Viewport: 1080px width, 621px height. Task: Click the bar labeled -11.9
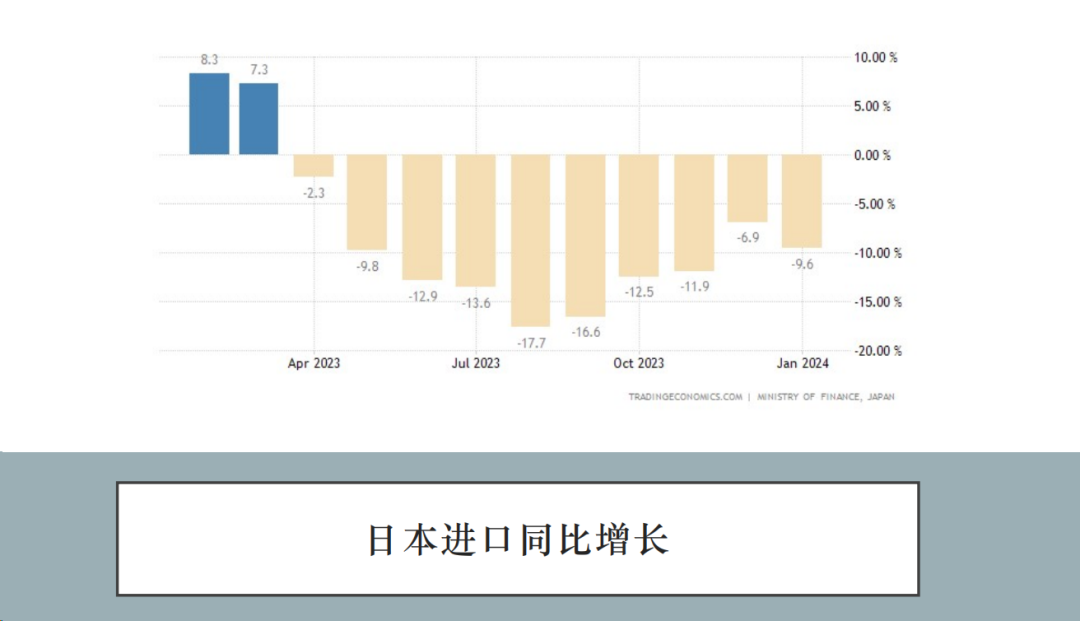(694, 212)
